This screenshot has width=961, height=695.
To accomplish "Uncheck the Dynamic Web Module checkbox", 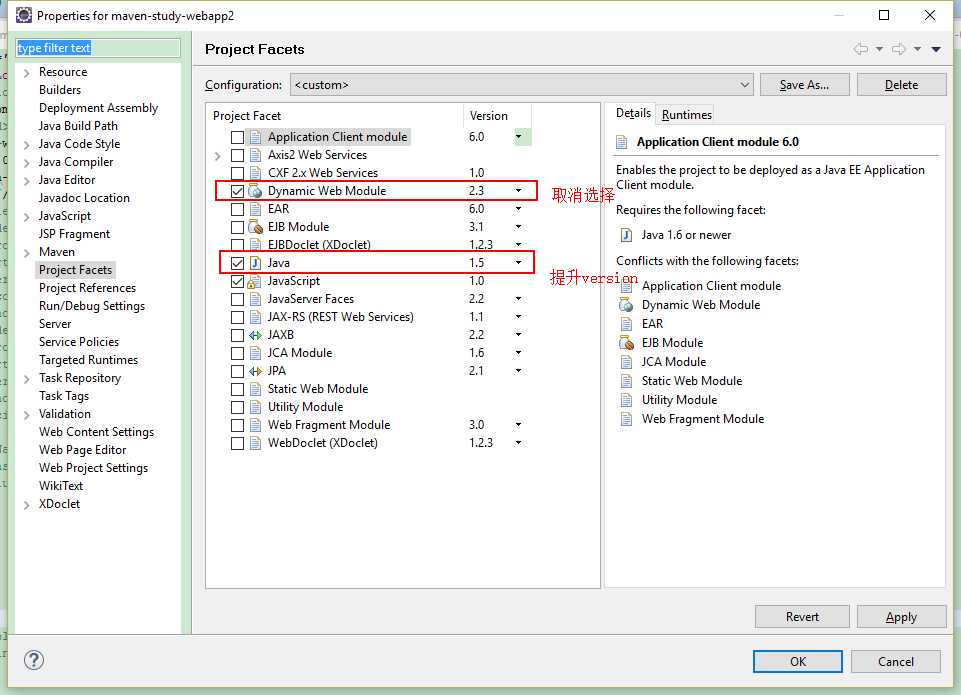I will point(237,191).
